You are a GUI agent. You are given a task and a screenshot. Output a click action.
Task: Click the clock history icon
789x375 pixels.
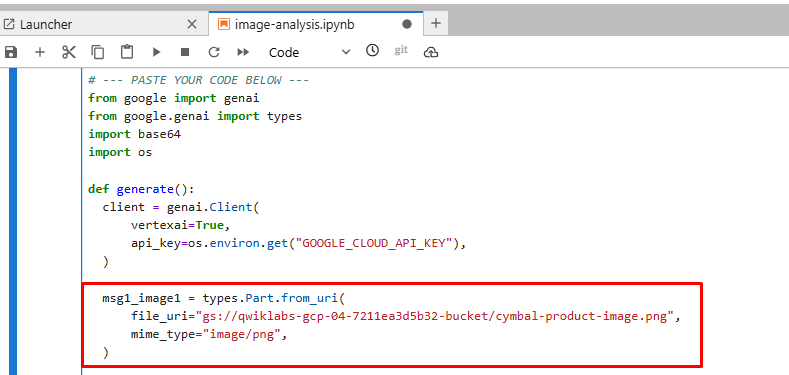tap(372, 50)
